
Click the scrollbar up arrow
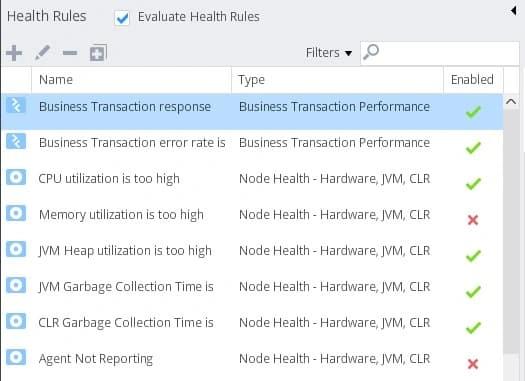coord(511,101)
